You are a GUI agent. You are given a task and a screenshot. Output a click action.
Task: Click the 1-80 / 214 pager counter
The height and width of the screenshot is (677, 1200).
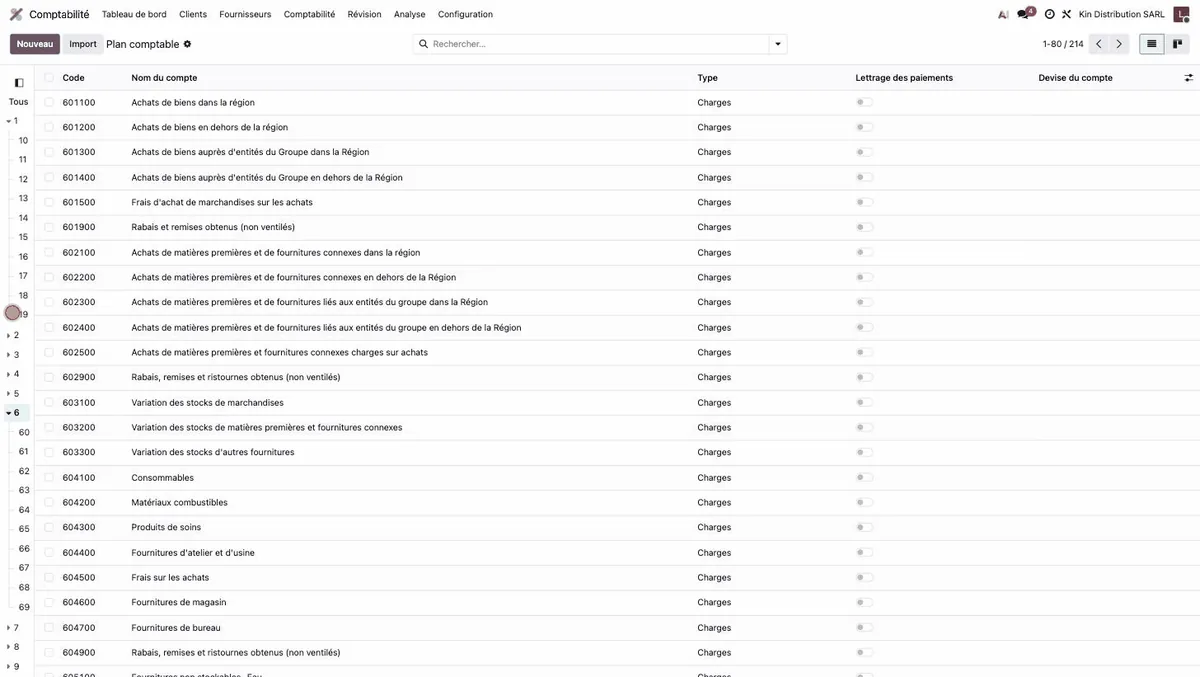point(1063,44)
